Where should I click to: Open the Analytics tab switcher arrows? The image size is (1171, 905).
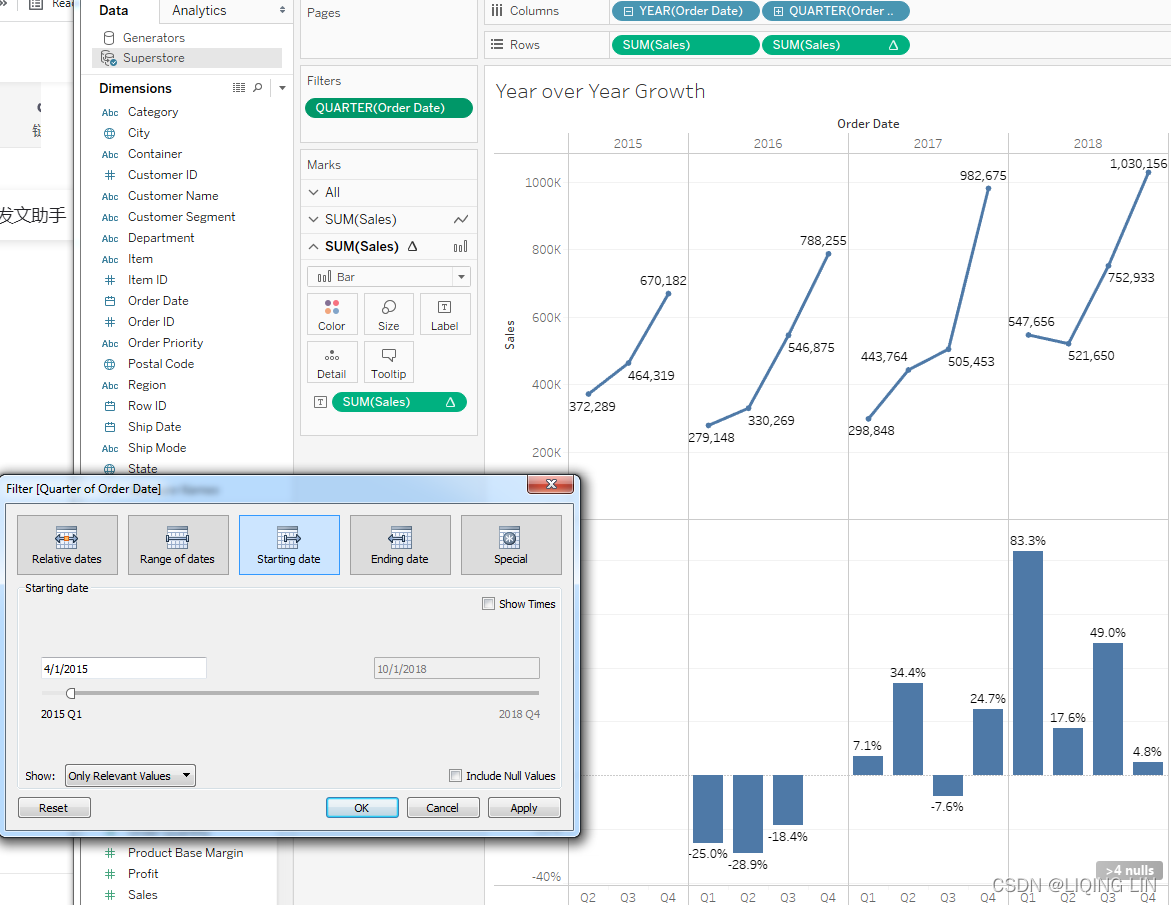click(282, 10)
